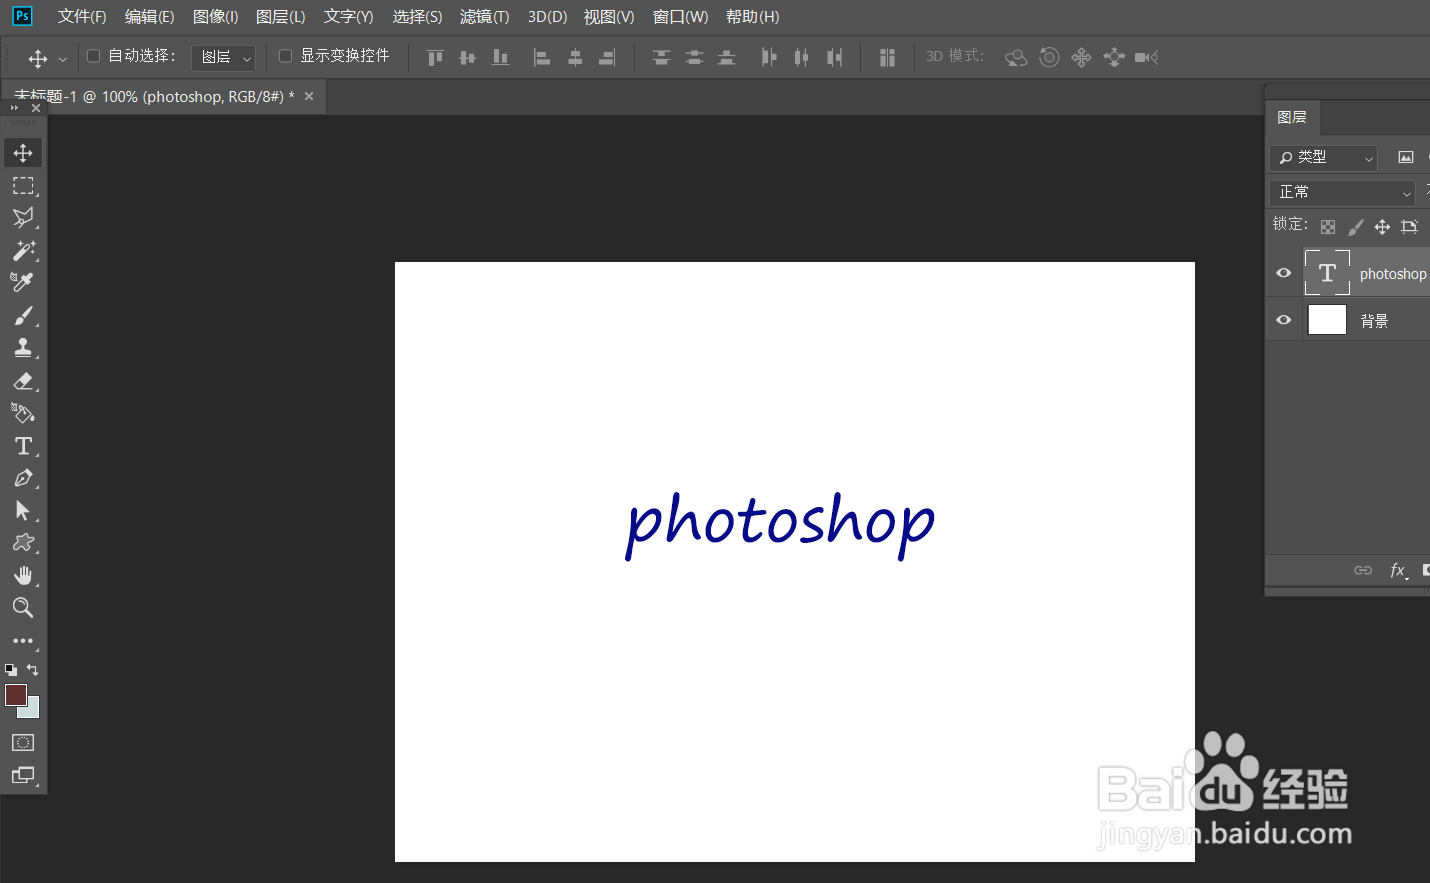Screen dimensions: 1430x883
Task: Switch to the 图层 panel tab
Action: [1292, 117]
